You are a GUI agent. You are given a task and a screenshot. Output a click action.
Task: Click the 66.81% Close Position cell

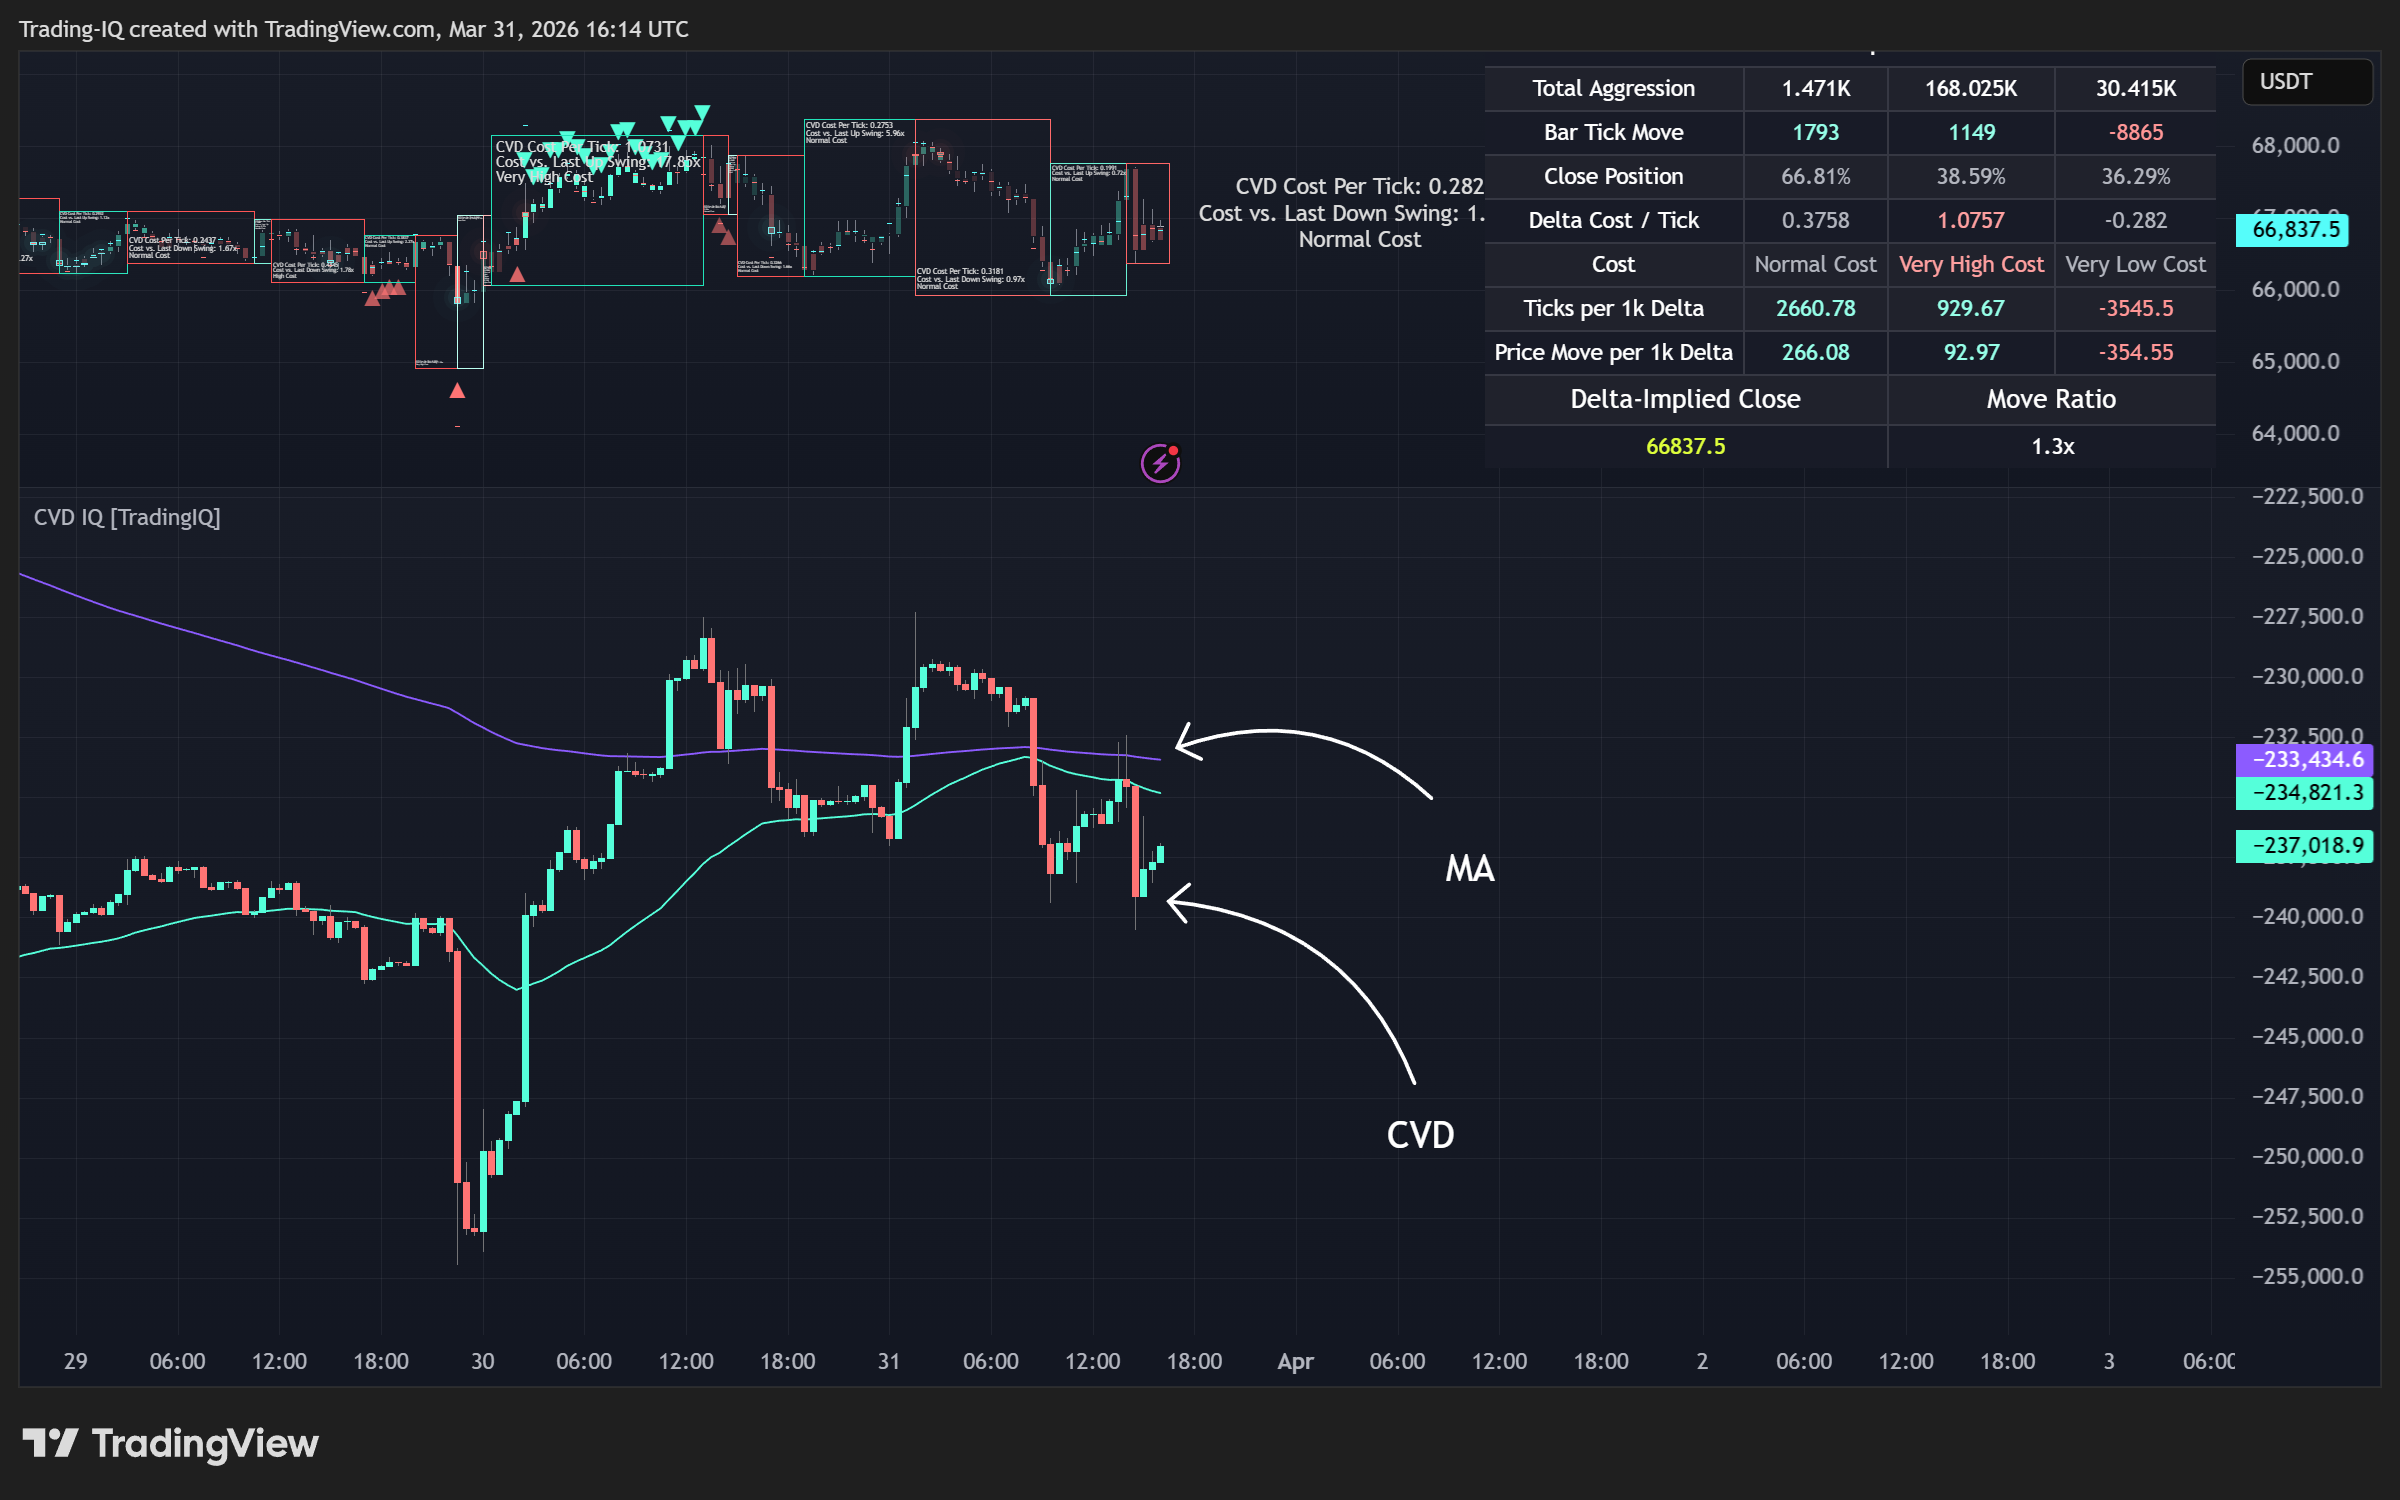click(x=1815, y=176)
